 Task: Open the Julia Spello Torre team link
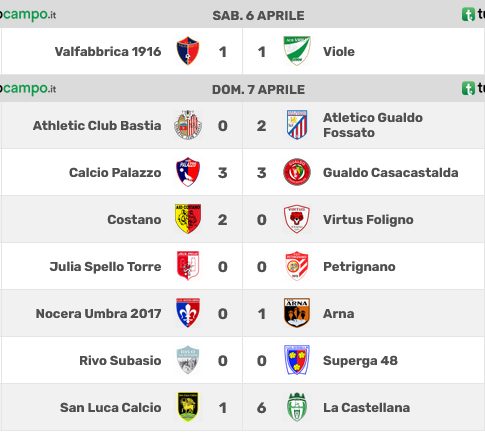click(x=105, y=267)
